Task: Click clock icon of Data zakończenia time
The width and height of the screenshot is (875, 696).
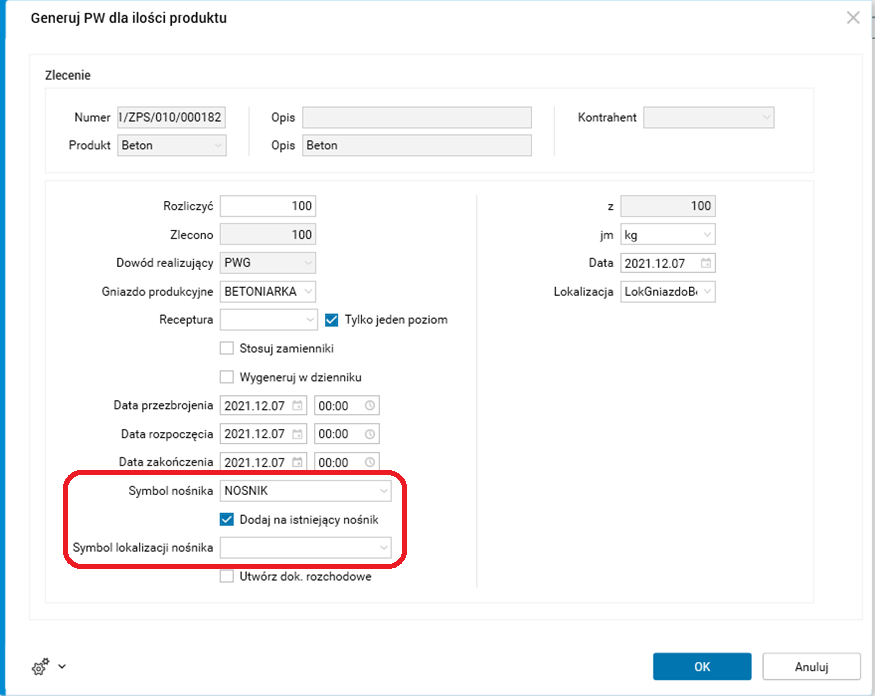Action: pos(370,463)
